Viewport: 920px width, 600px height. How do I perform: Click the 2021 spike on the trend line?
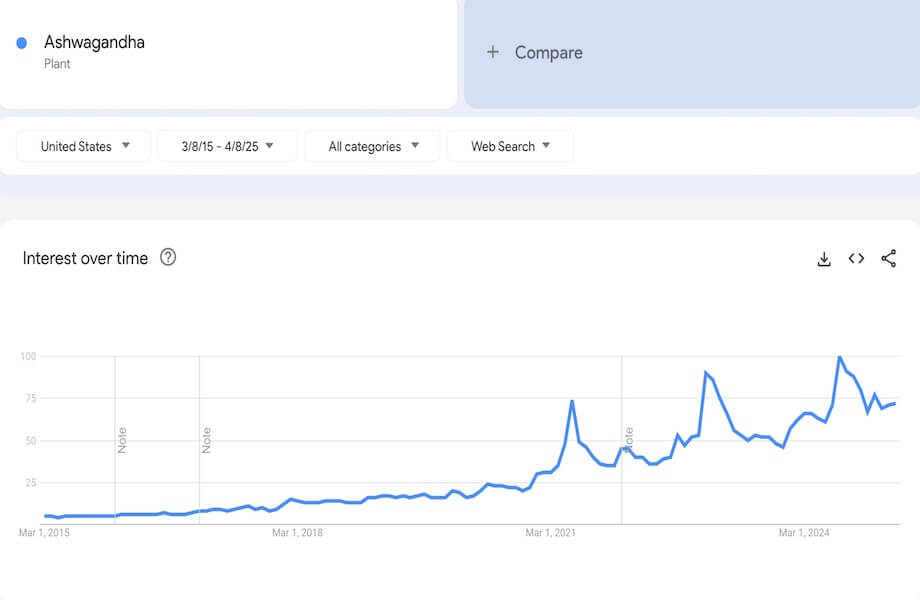[570, 401]
